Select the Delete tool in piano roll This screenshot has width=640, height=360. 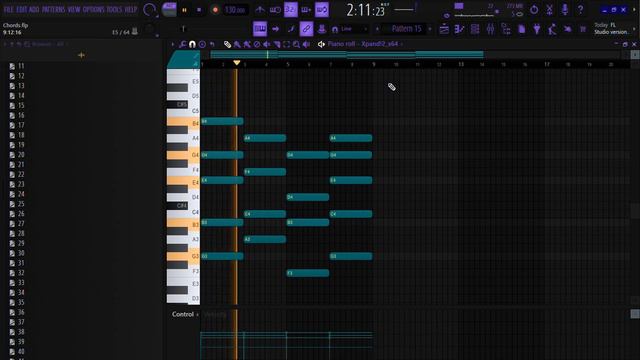[257, 44]
